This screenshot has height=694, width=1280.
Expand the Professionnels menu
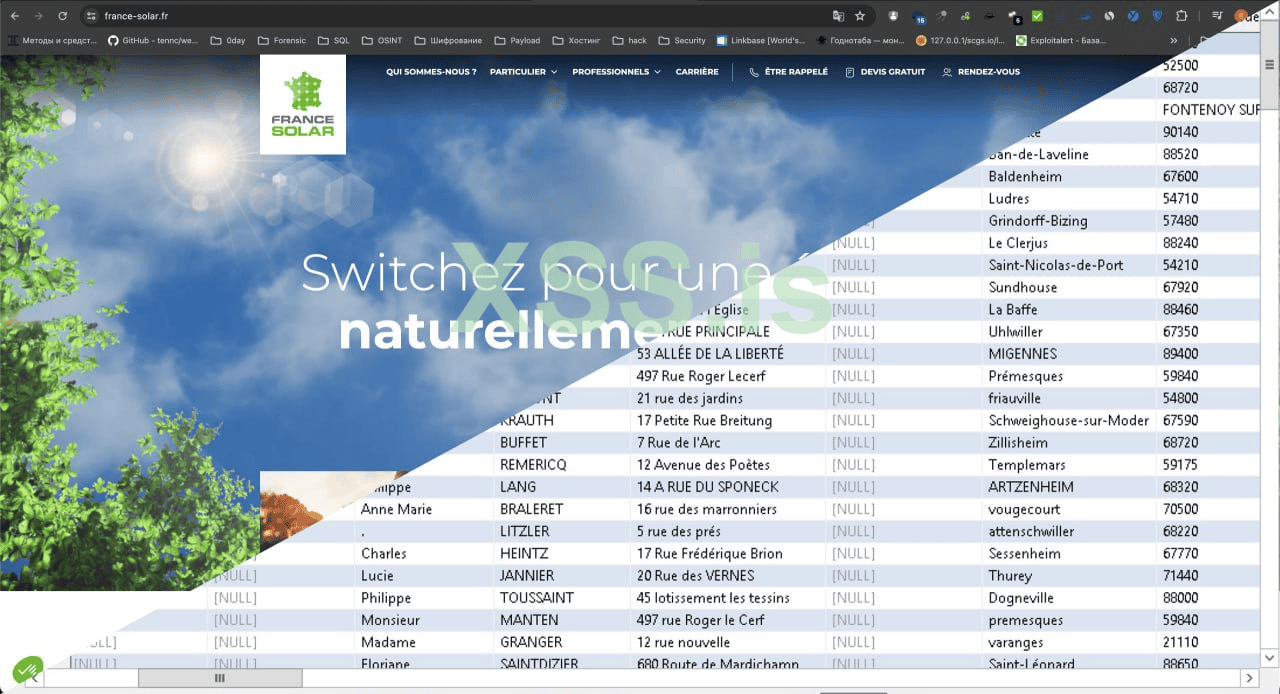(616, 72)
